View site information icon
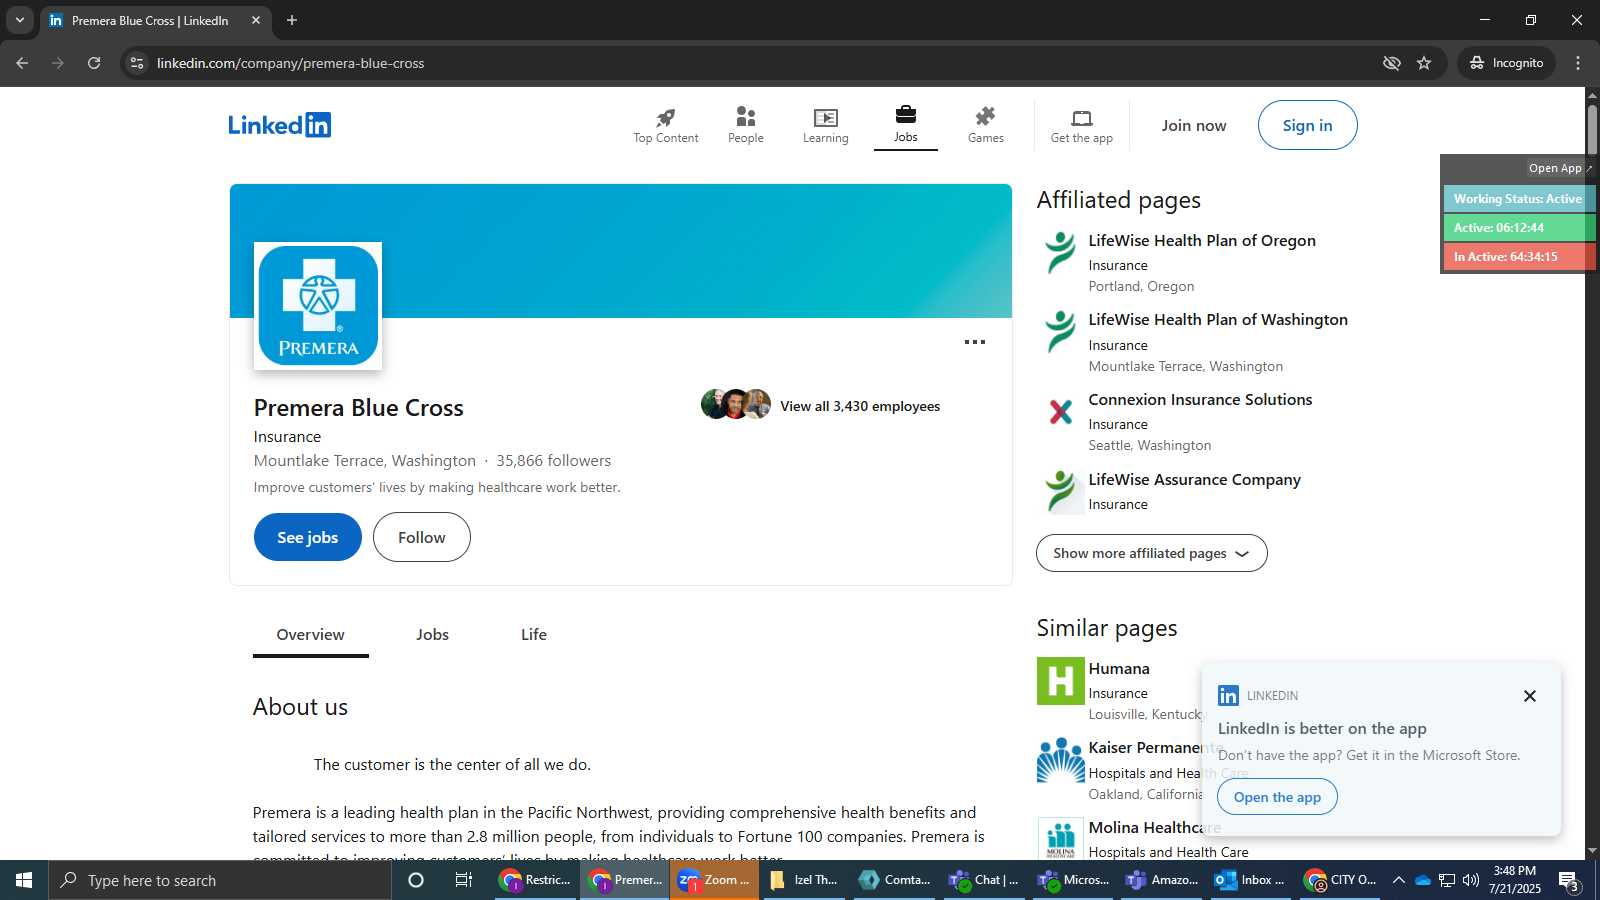 pos(137,63)
